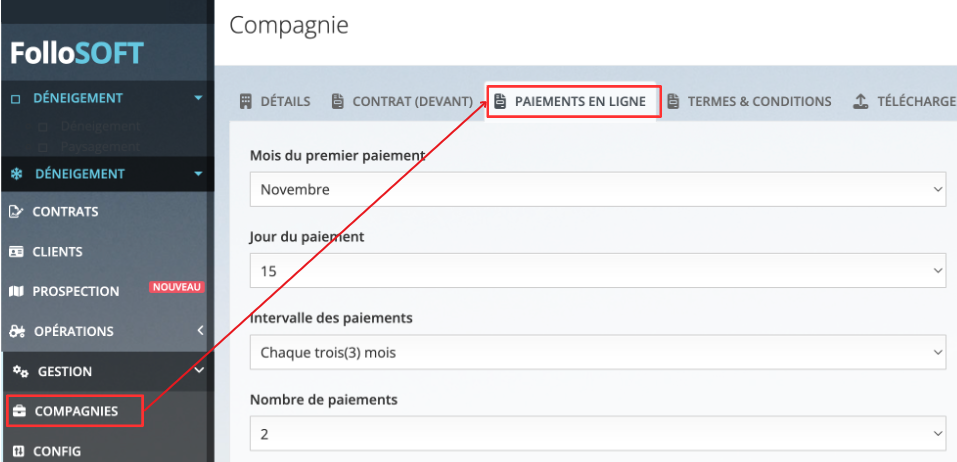Click the COMPAGNIES briefcase icon
957x462 pixels.
coord(20,411)
